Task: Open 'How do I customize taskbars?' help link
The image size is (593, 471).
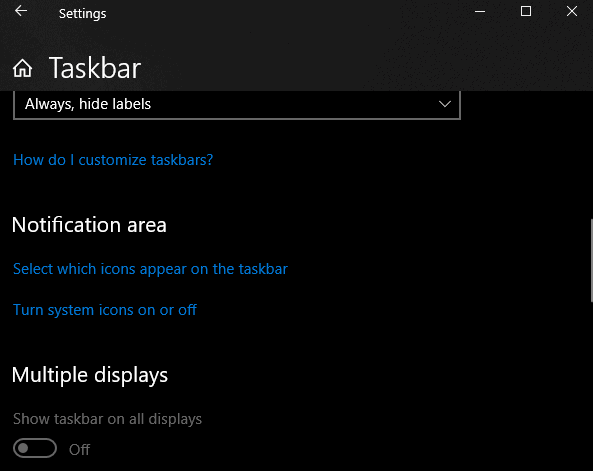Action: pos(113,160)
